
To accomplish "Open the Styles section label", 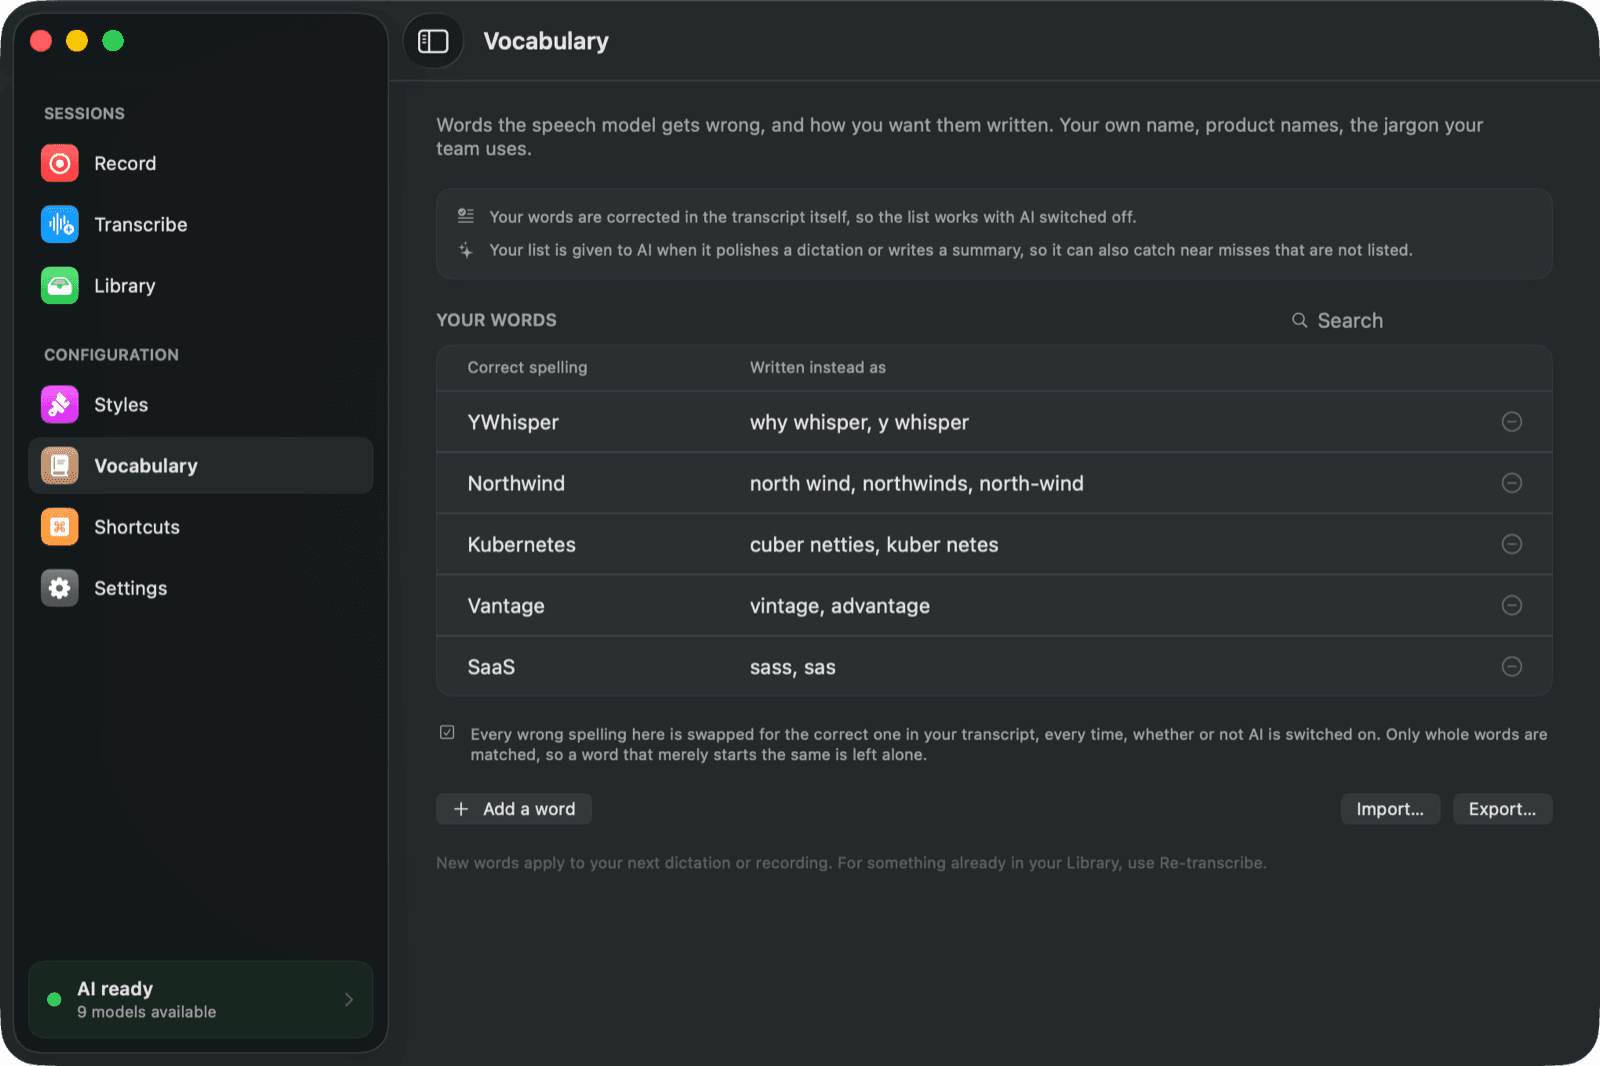I will 121,404.
